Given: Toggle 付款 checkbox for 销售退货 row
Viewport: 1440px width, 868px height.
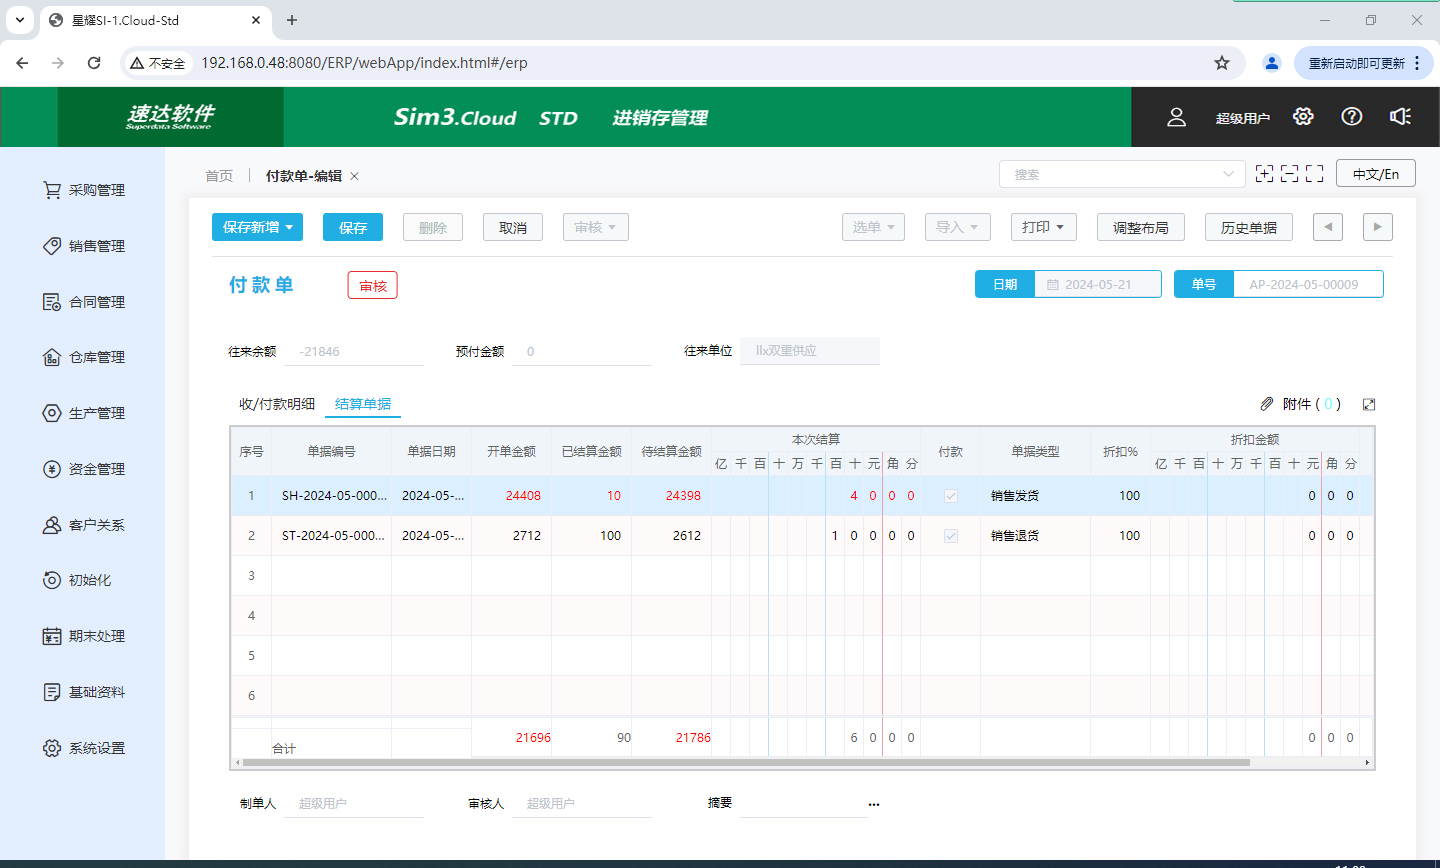Looking at the screenshot, I should pos(950,536).
